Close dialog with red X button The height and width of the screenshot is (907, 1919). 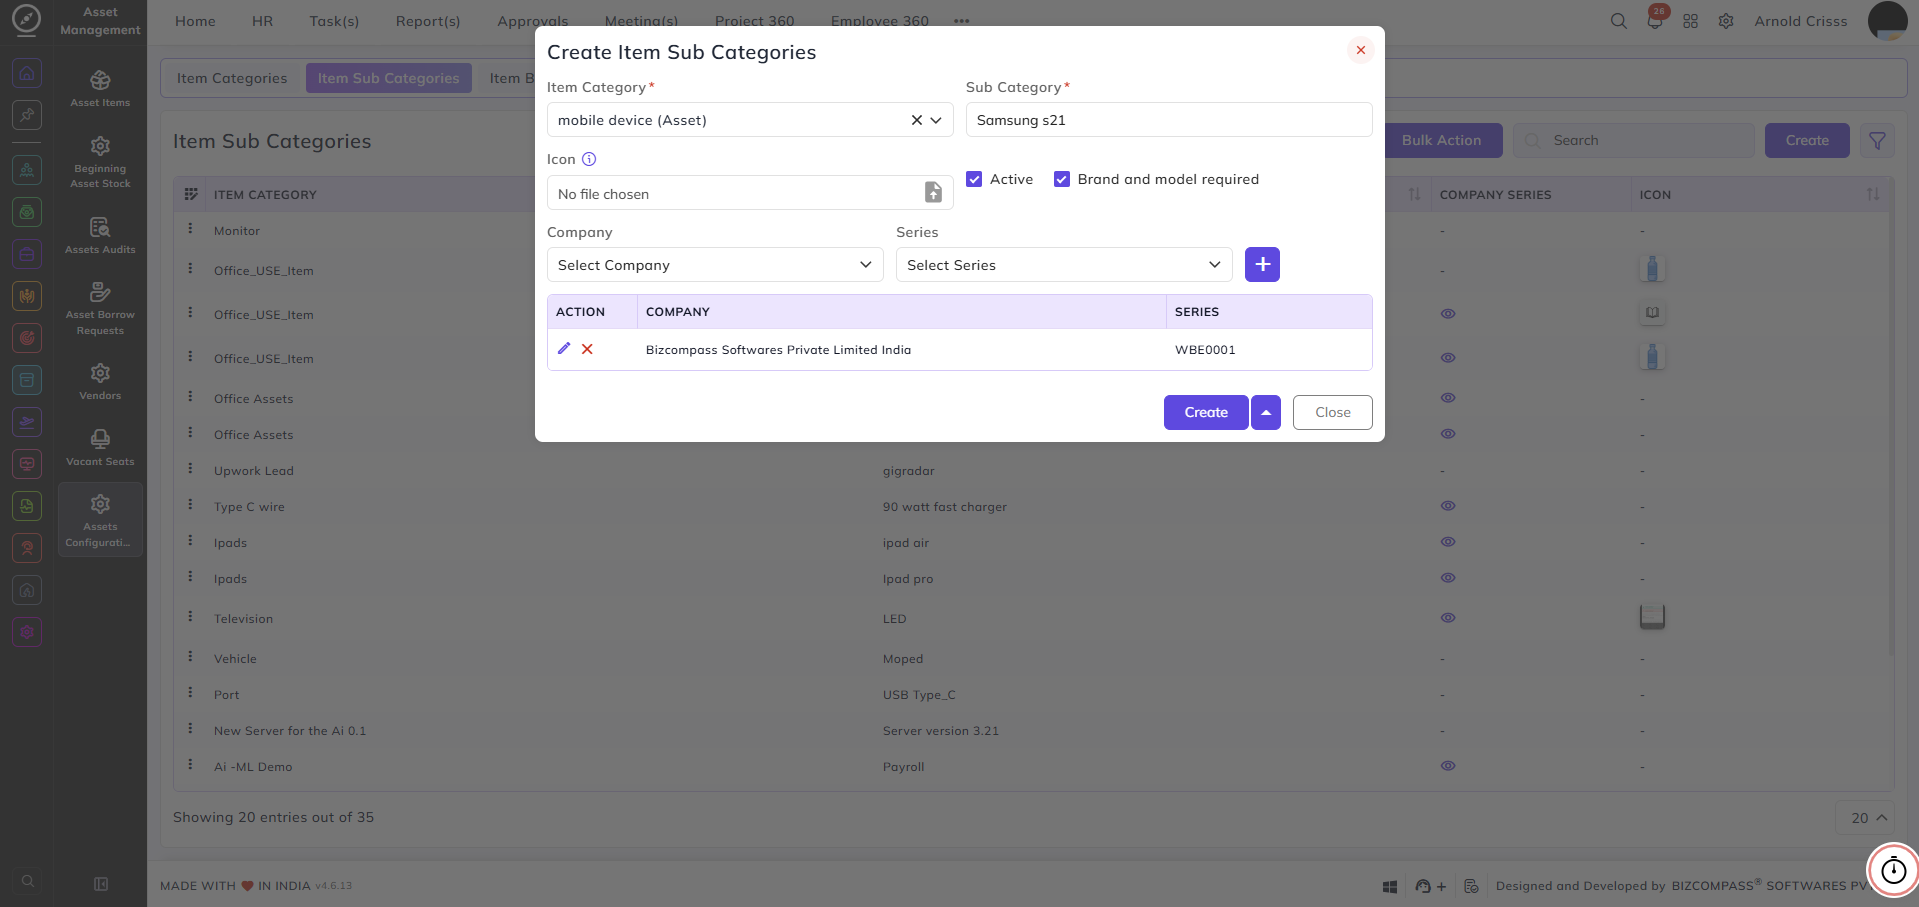(1360, 50)
